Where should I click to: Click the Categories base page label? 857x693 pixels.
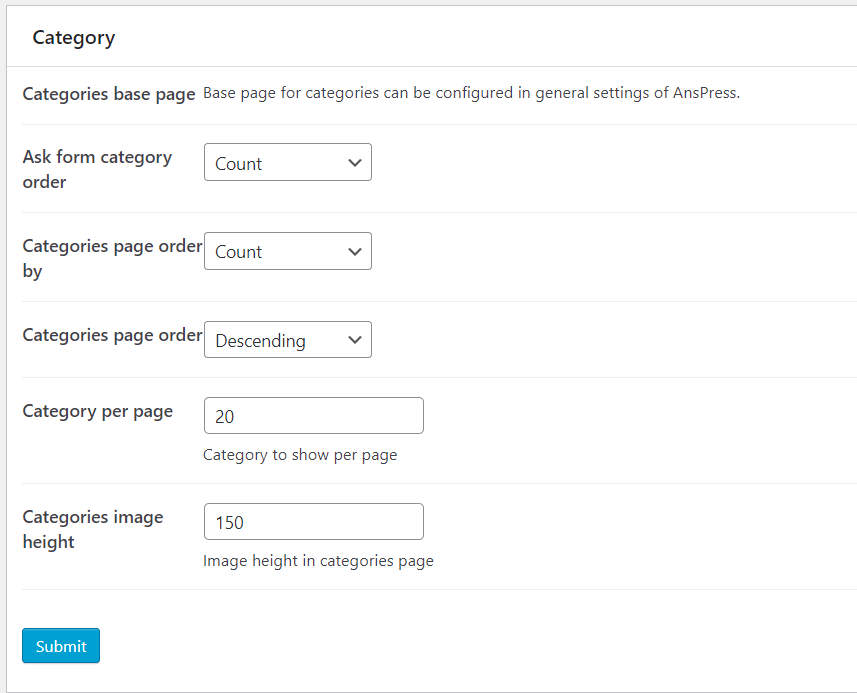click(x=108, y=95)
